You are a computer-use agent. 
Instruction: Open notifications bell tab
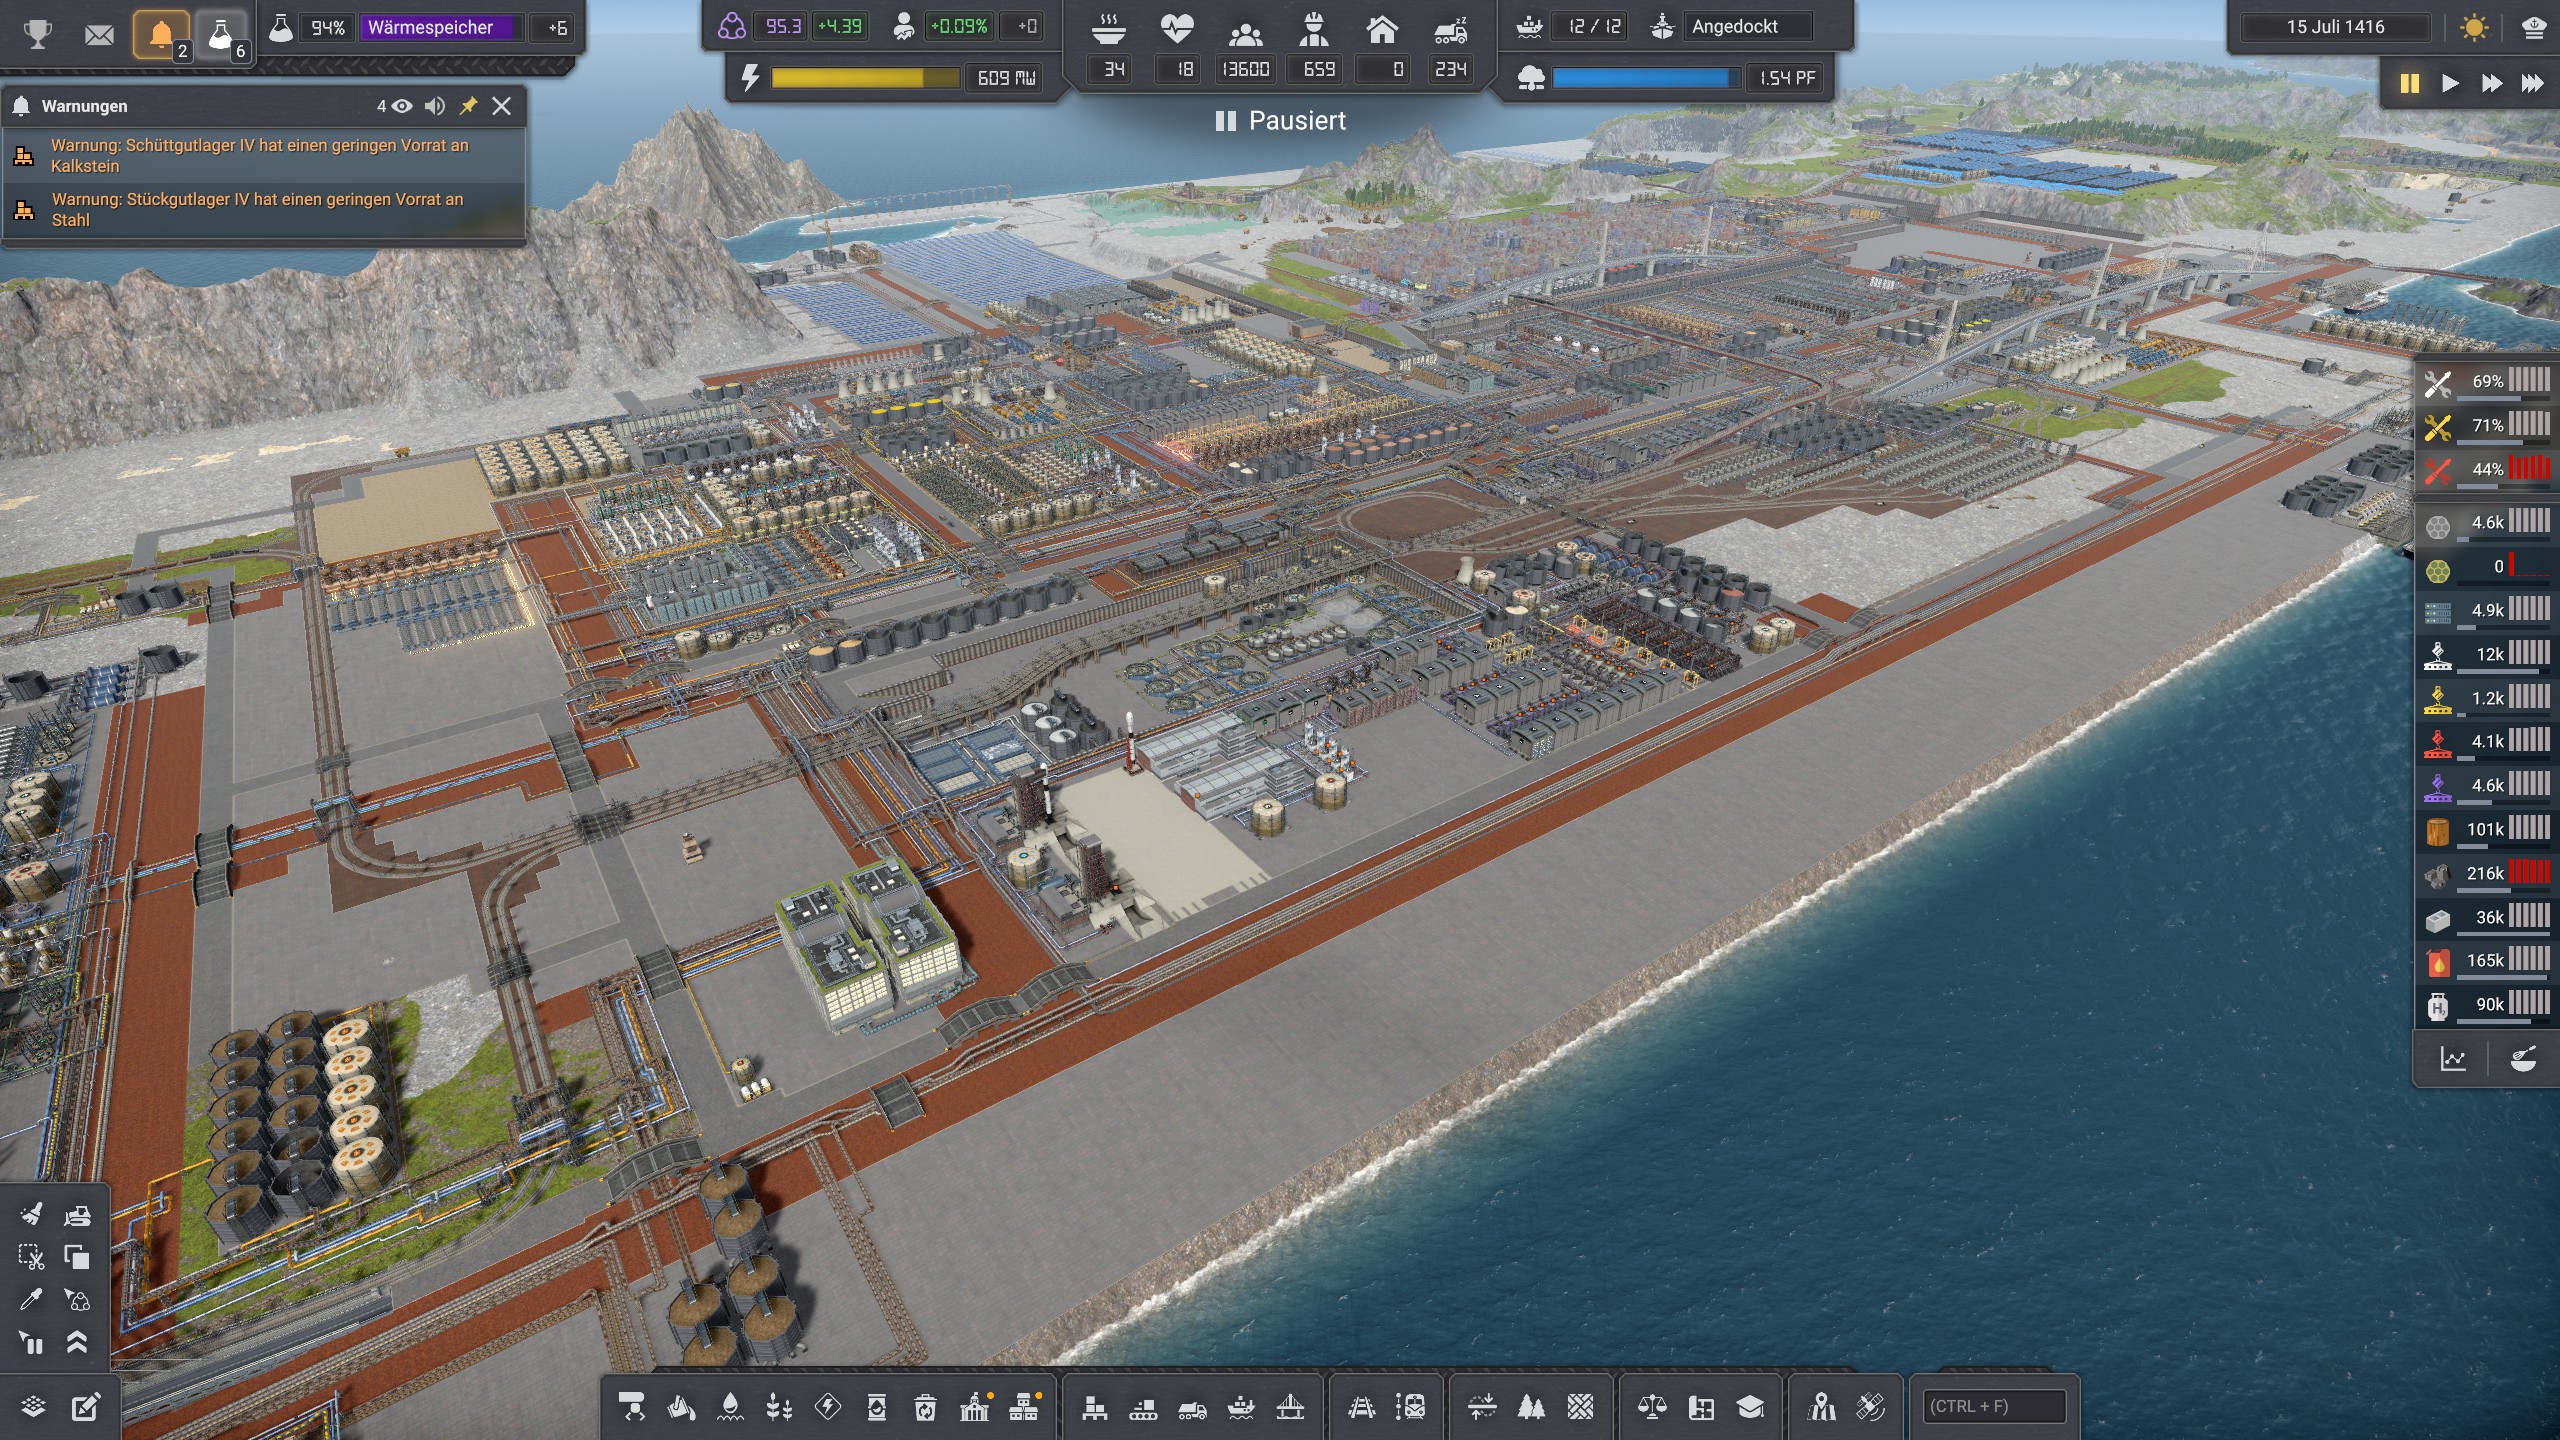point(161,35)
